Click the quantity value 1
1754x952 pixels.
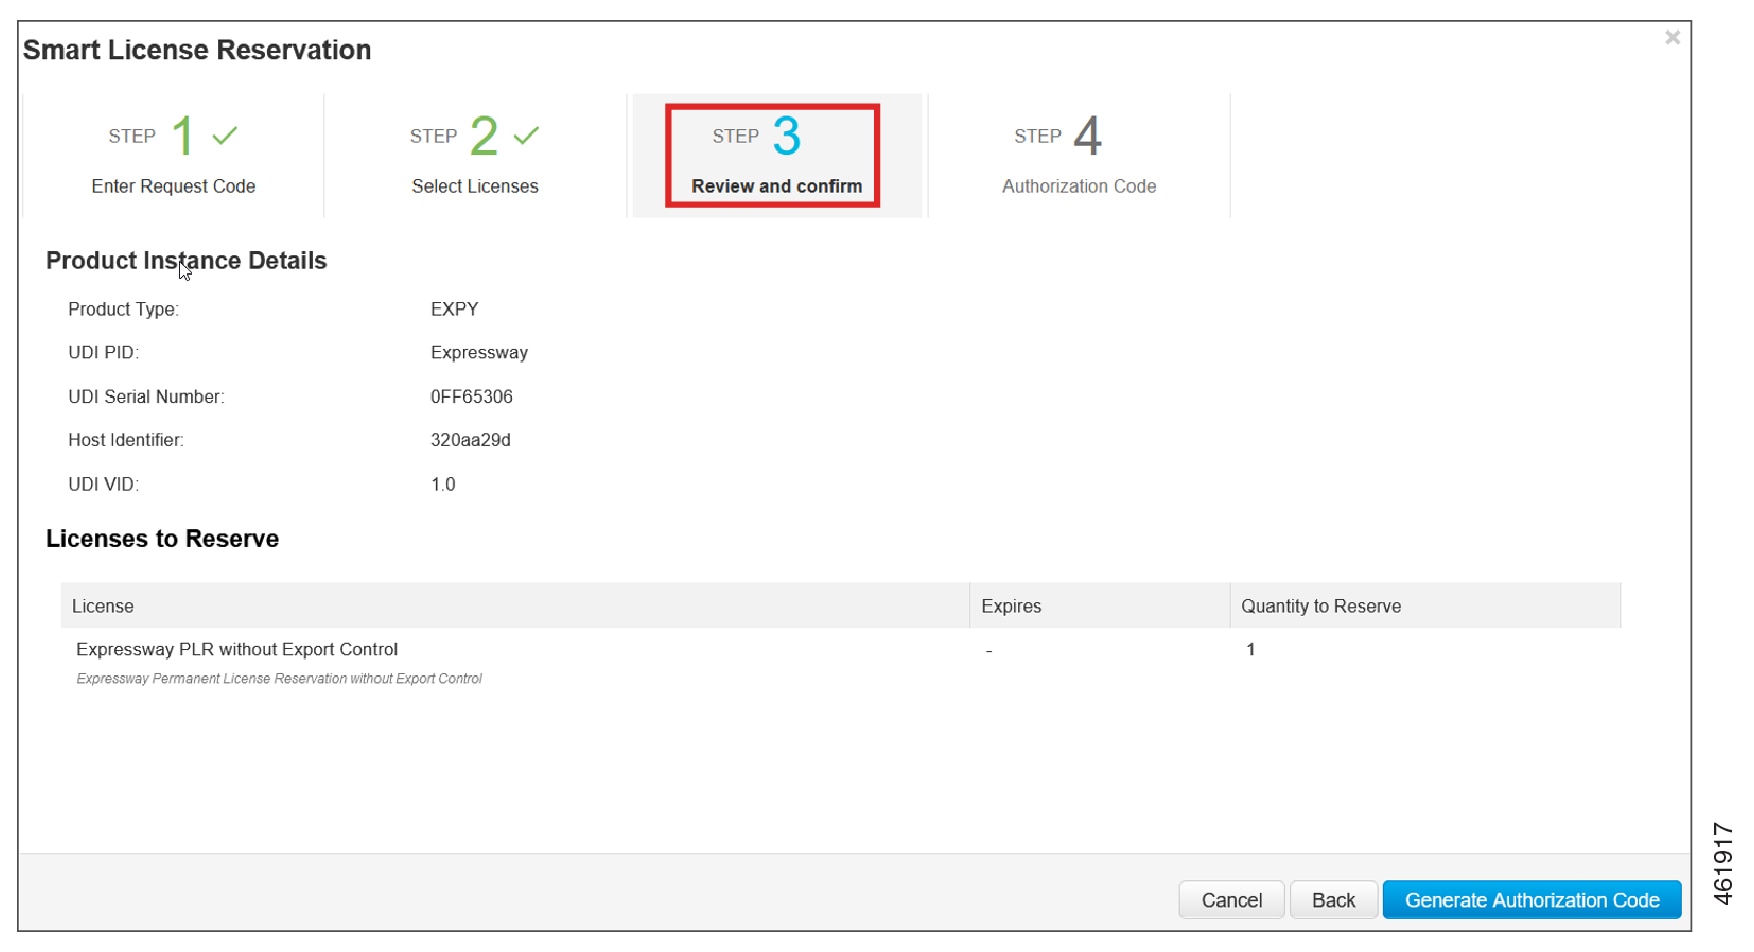coord(1250,650)
